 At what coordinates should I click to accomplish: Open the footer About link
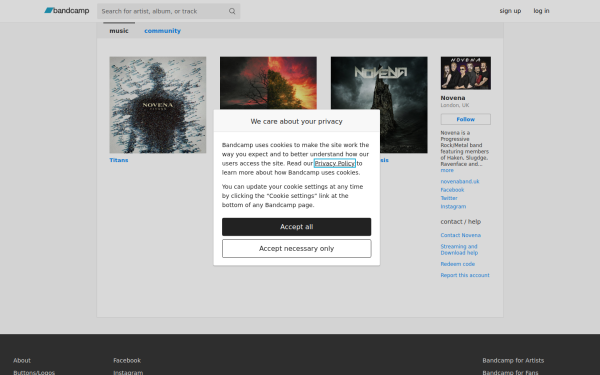coord(22,360)
